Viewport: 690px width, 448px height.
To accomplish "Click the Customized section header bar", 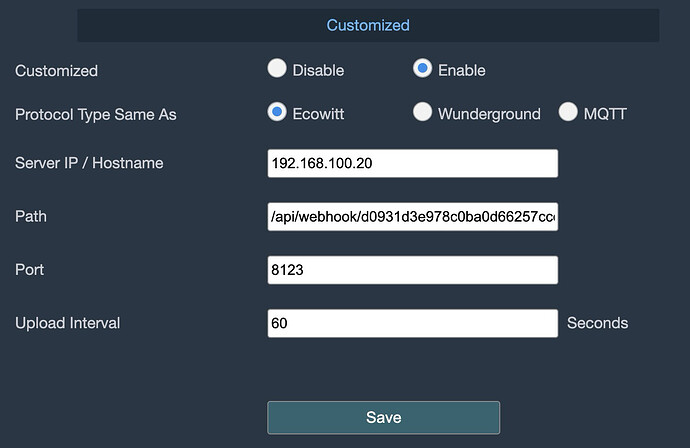I will [368, 25].
